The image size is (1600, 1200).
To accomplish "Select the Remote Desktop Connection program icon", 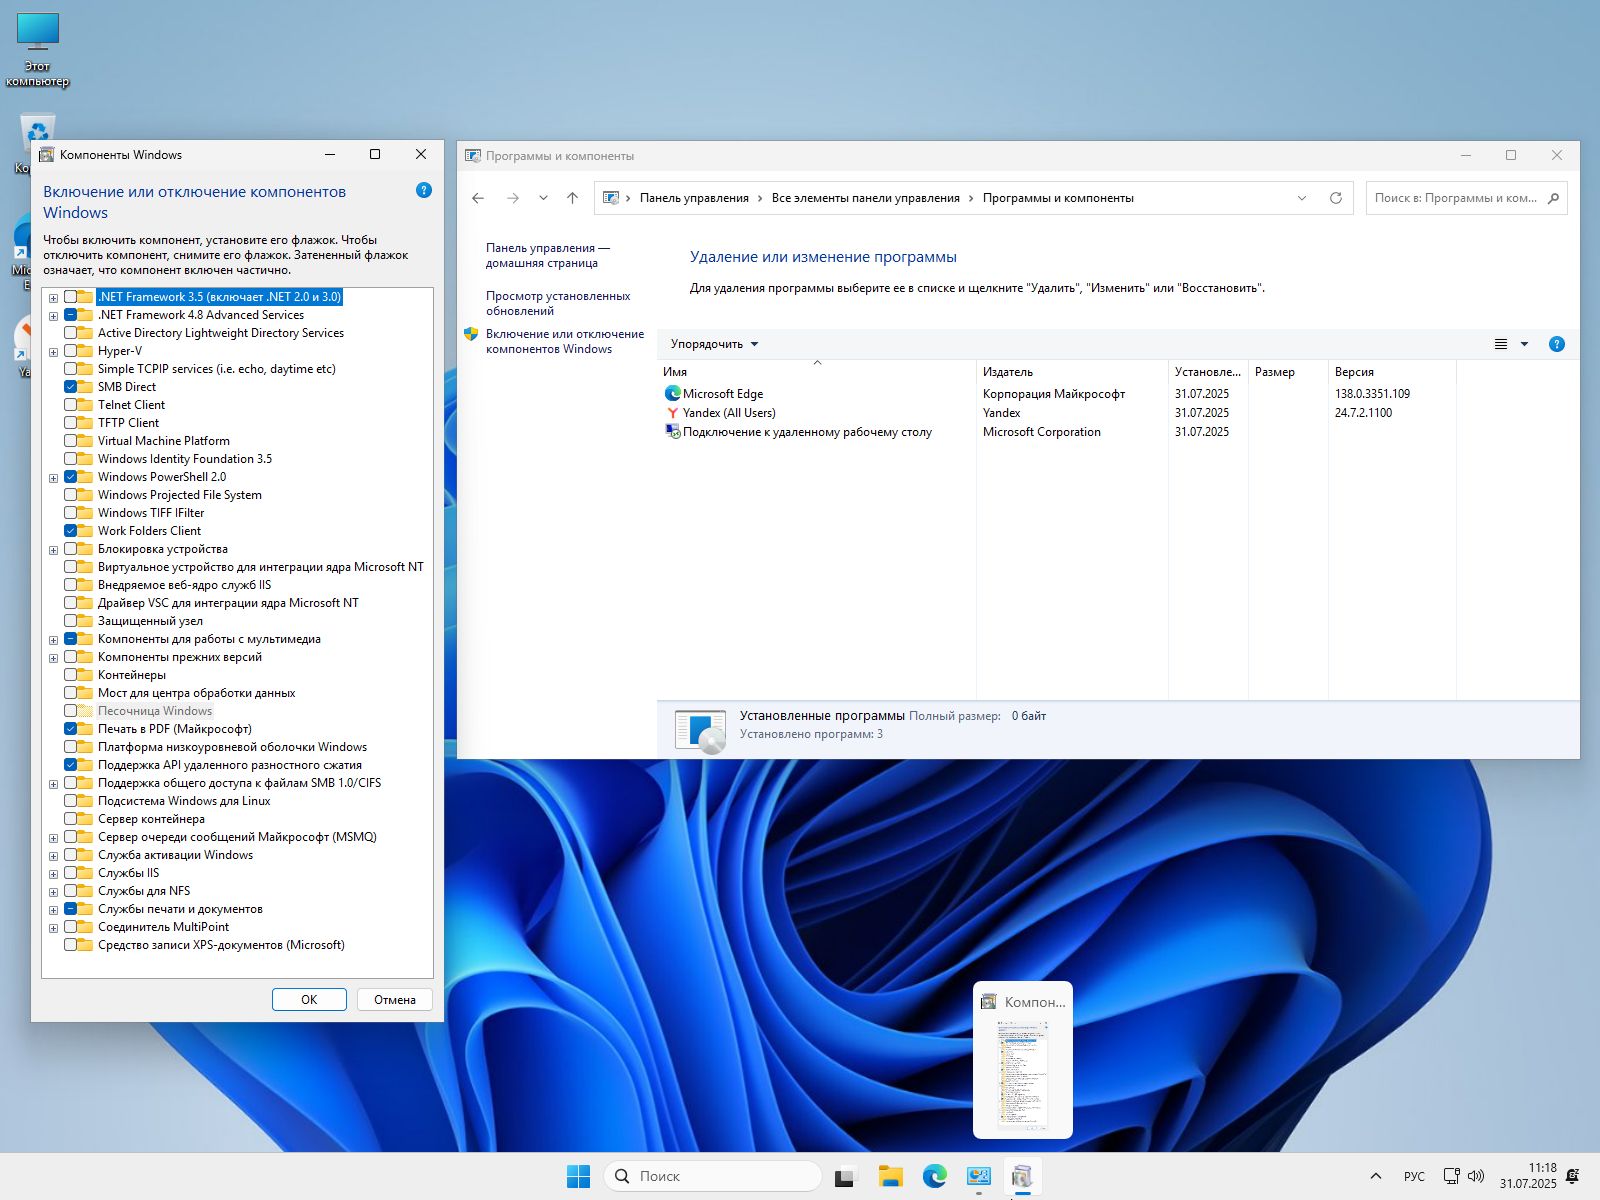I will [672, 432].
